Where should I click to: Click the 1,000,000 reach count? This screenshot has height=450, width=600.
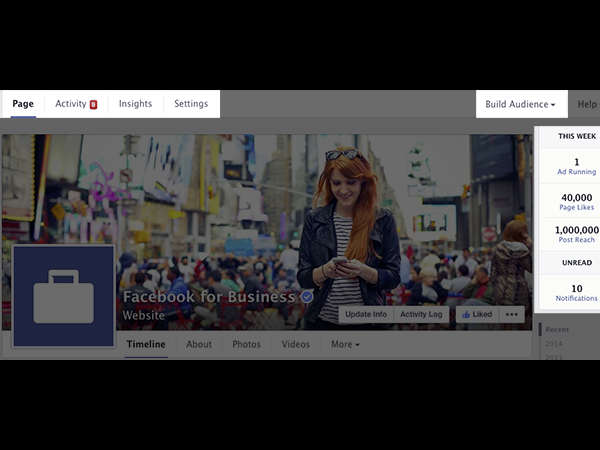[x=577, y=230]
